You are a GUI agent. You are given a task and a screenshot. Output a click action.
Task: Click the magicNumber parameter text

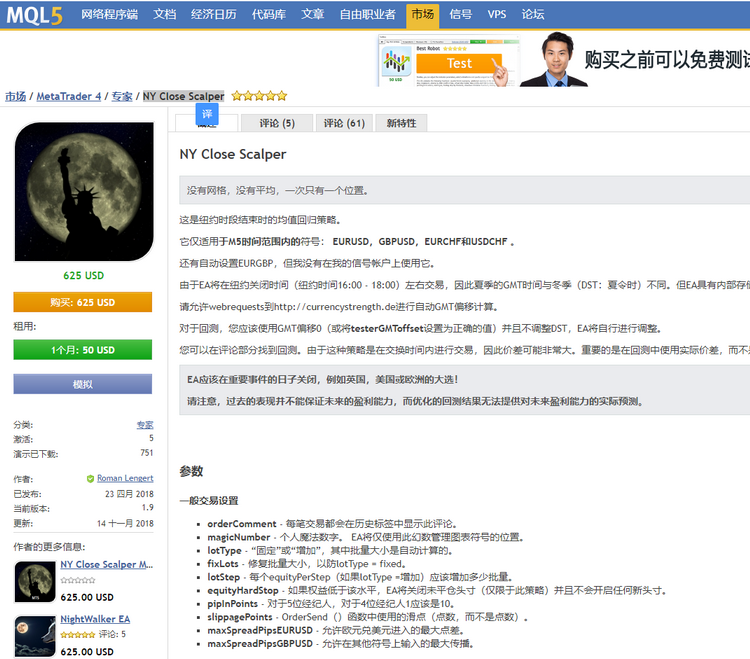click(x=239, y=537)
